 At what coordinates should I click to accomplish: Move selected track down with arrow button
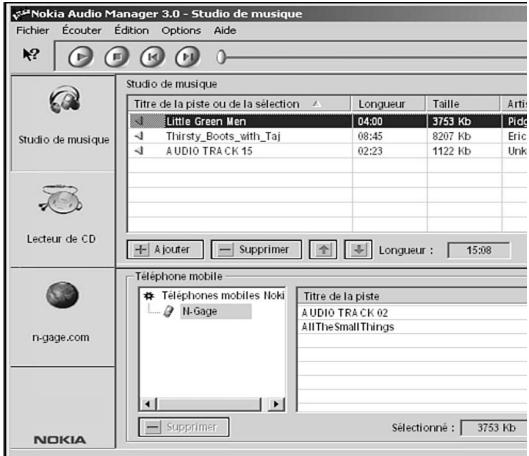pos(358,250)
